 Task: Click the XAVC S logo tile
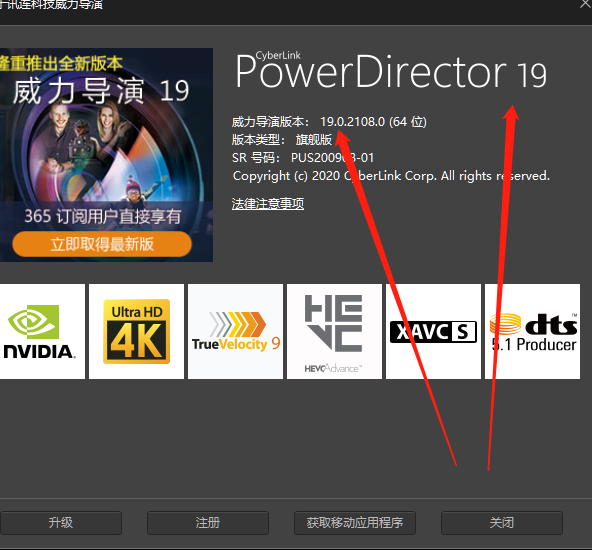(x=433, y=331)
